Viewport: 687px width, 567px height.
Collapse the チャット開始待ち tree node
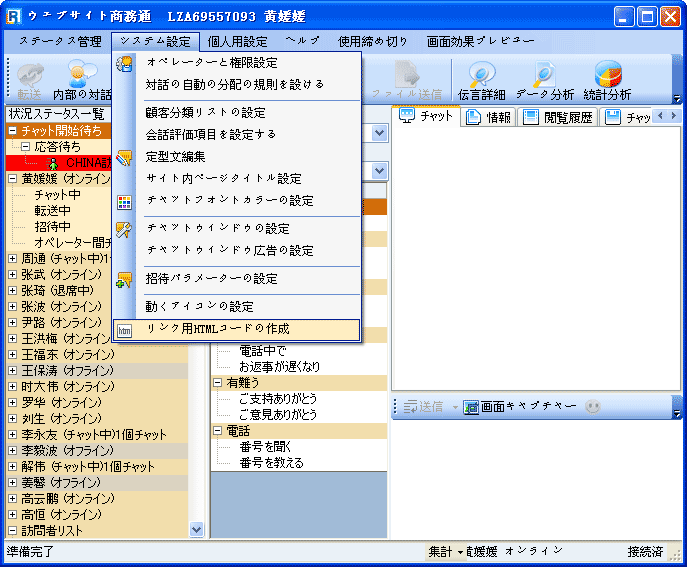click(x=12, y=131)
